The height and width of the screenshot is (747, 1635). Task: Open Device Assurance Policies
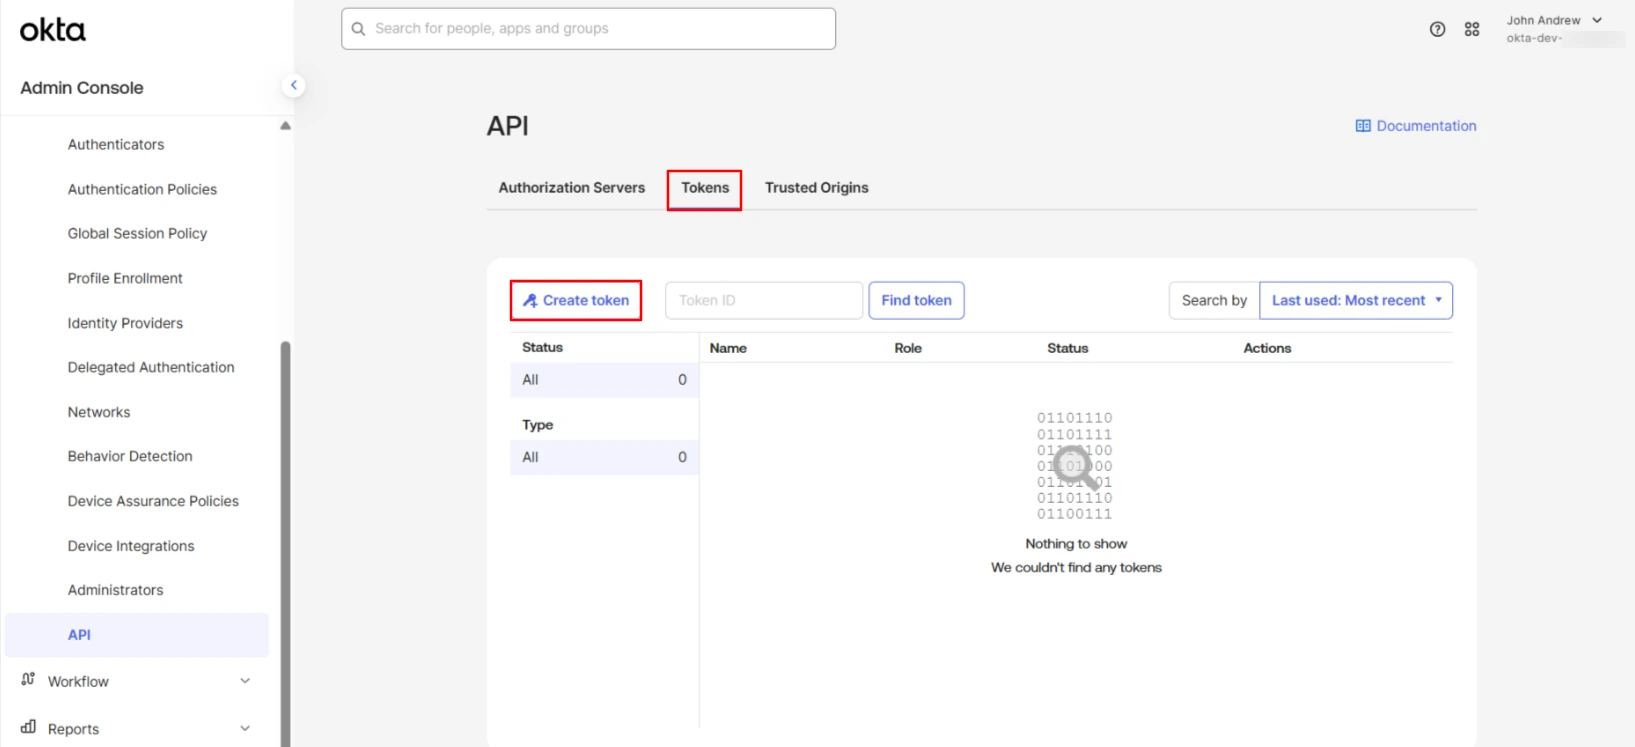tap(153, 501)
